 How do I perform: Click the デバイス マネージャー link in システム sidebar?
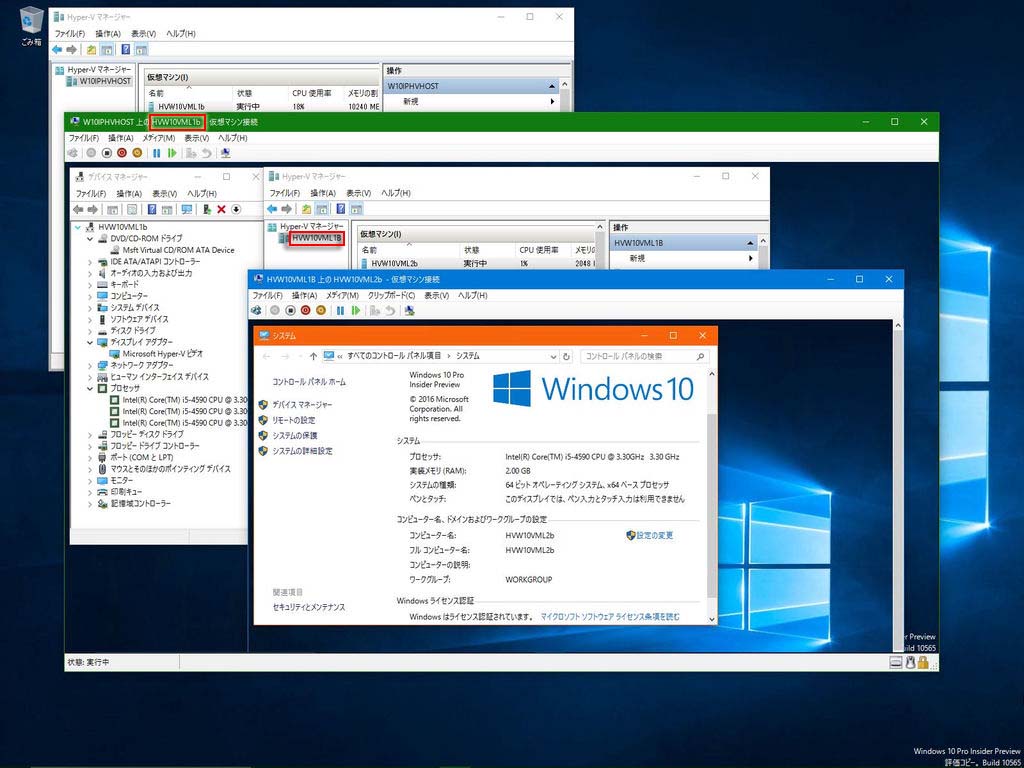click(302, 405)
